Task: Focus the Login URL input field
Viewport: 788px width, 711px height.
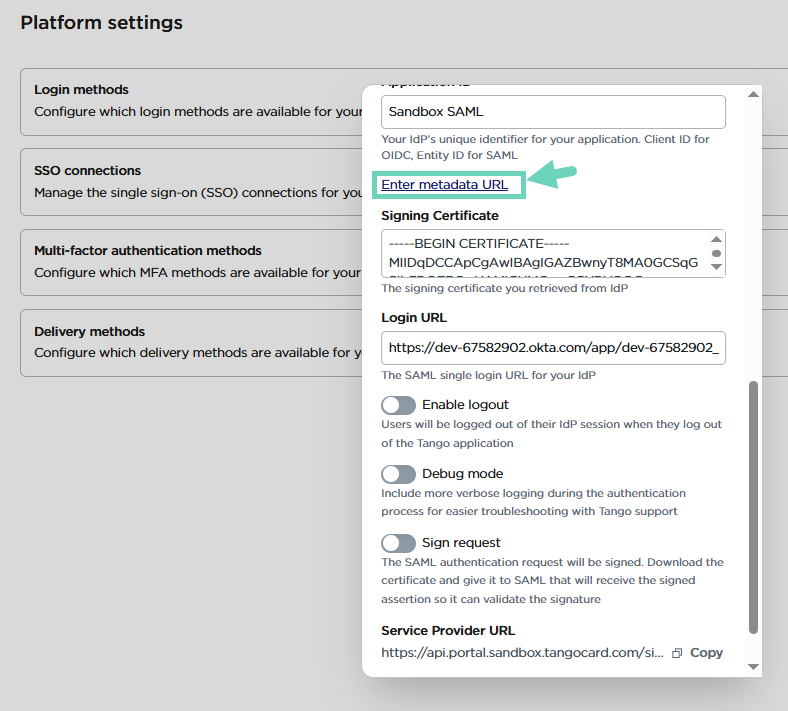Action: (553, 348)
